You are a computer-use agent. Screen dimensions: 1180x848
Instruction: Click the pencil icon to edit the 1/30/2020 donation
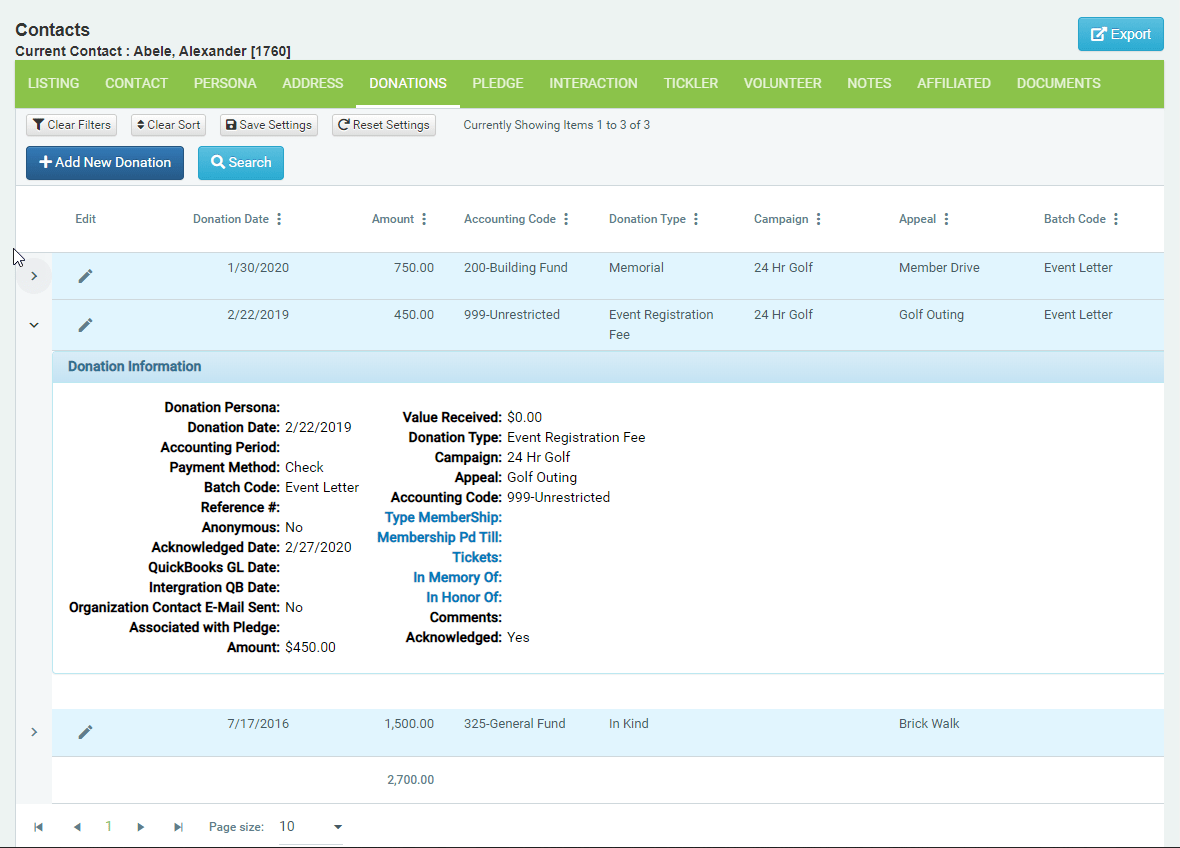(85, 275)
